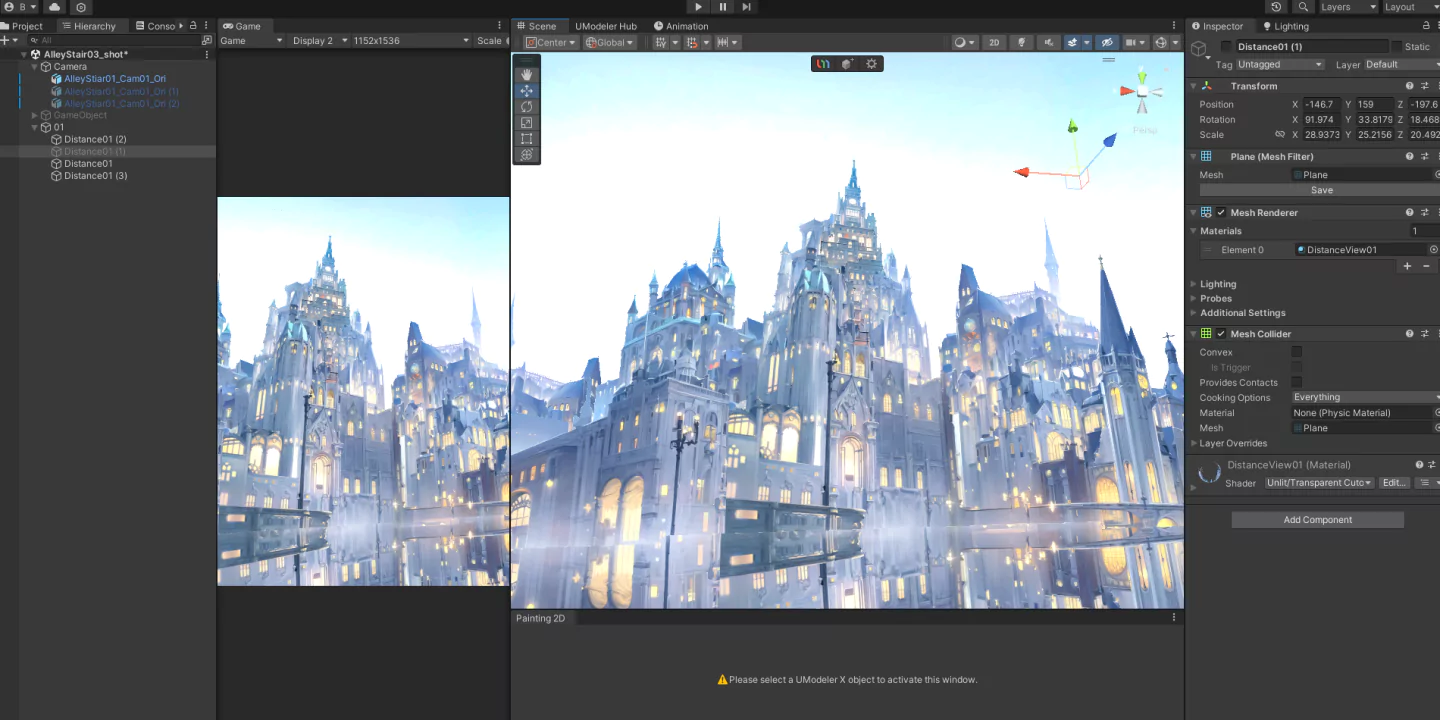The width and height of the screenshot is (1440, 720).
Task: Open the 1152x1536 resolution dropdown
Action: click(x=411, y=41)
